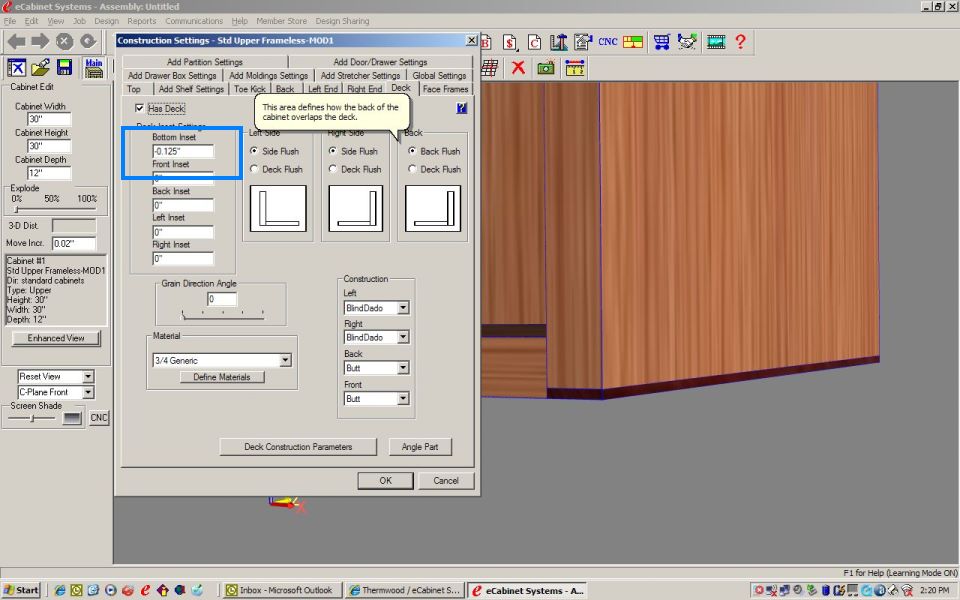
Task: Open the red C document icon
Action: tap(534, 42)
